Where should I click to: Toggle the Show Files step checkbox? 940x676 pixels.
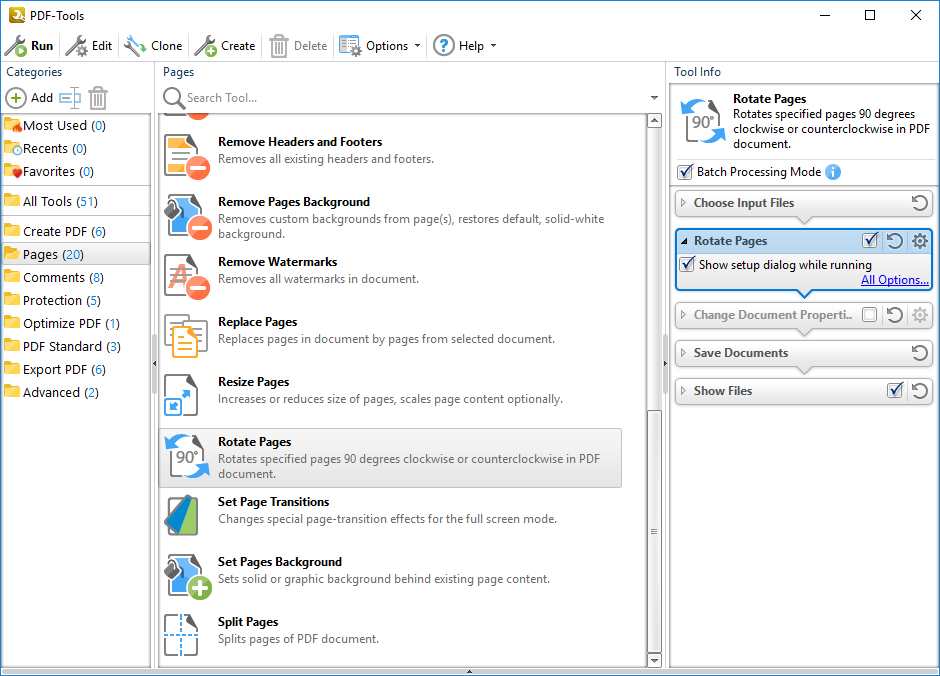895,391
